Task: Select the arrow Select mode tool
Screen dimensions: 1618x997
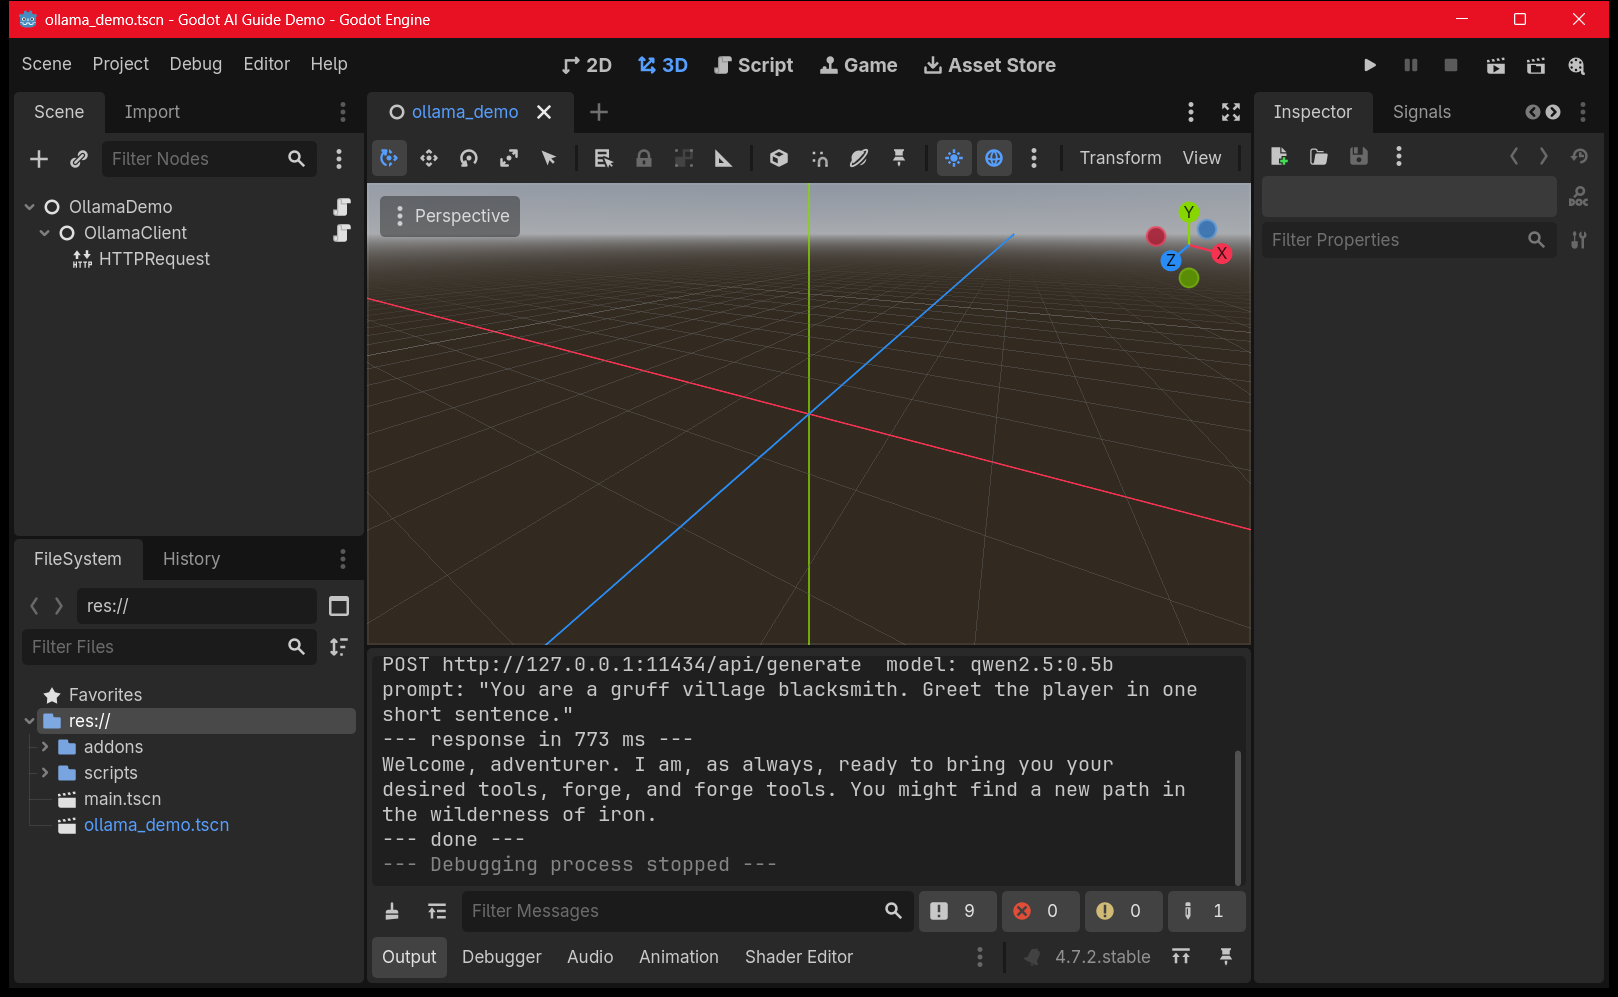Action: 549,158
